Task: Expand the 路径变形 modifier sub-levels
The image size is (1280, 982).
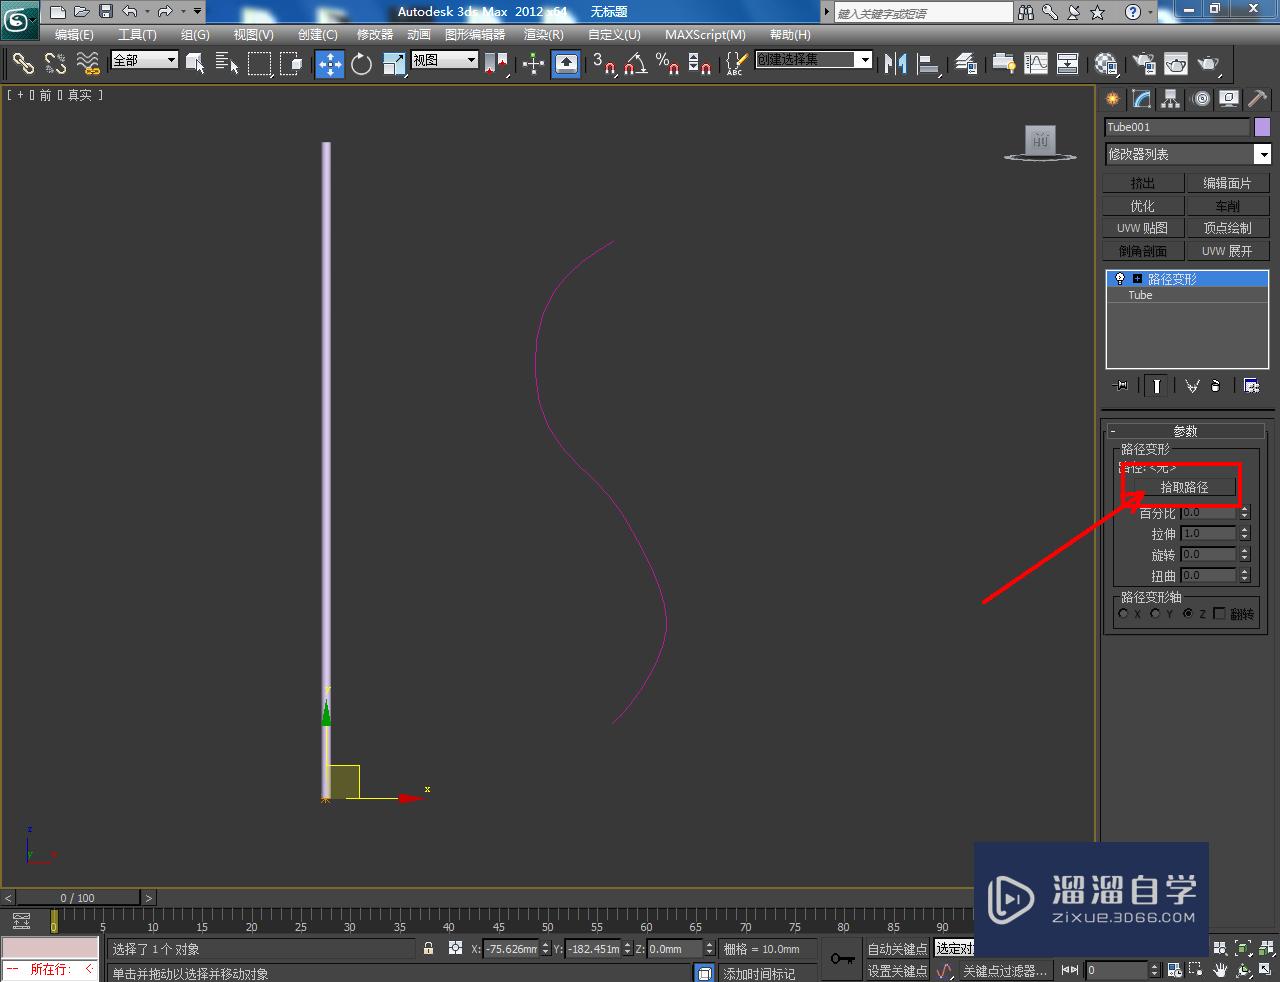Action: click(x=1137, y=279)
